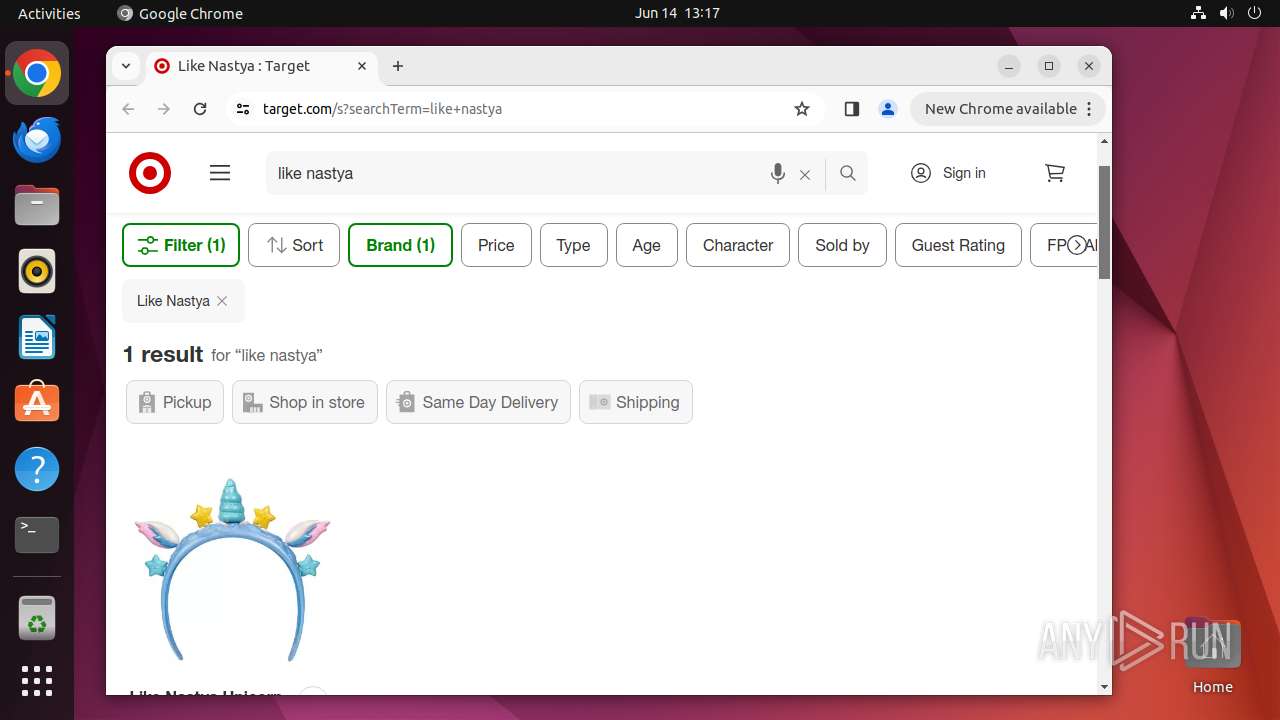Open the network status icon in the system tray
1280x720 pixels.
click(1198, 13)
